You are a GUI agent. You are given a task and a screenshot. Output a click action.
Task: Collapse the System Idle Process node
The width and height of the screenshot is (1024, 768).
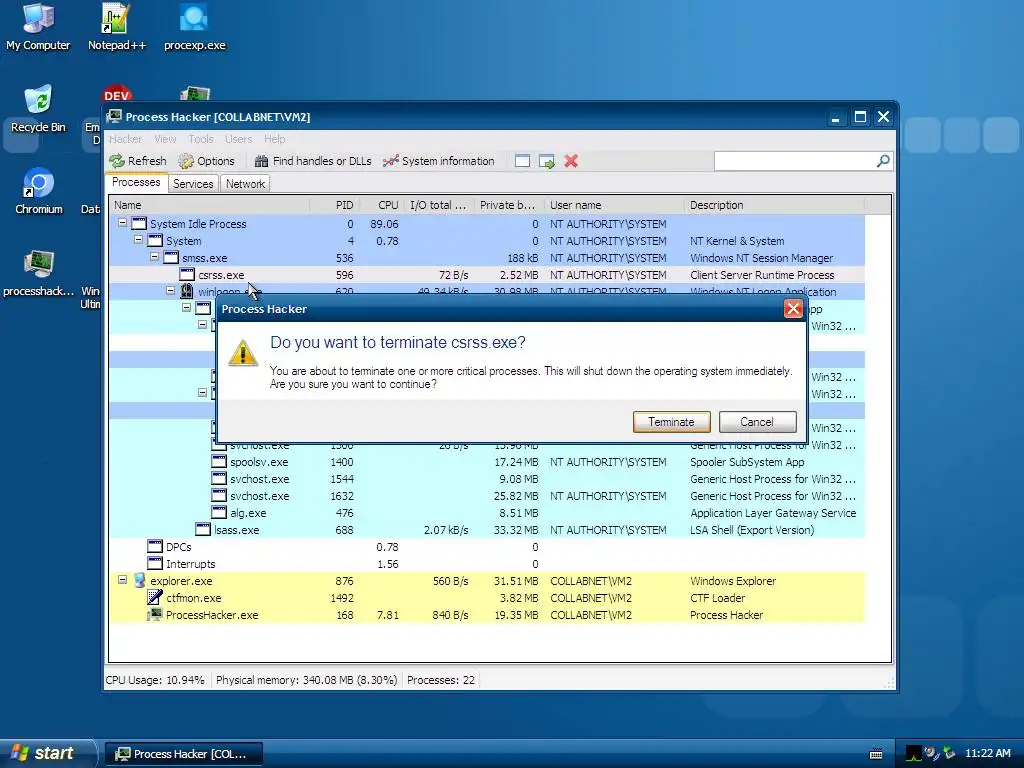coord(122,223)
